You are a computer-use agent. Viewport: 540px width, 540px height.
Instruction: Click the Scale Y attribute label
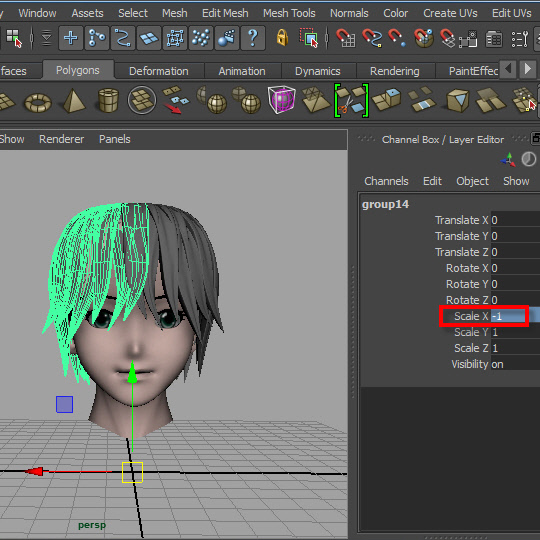pyautogui.click(x=471, y=332)
